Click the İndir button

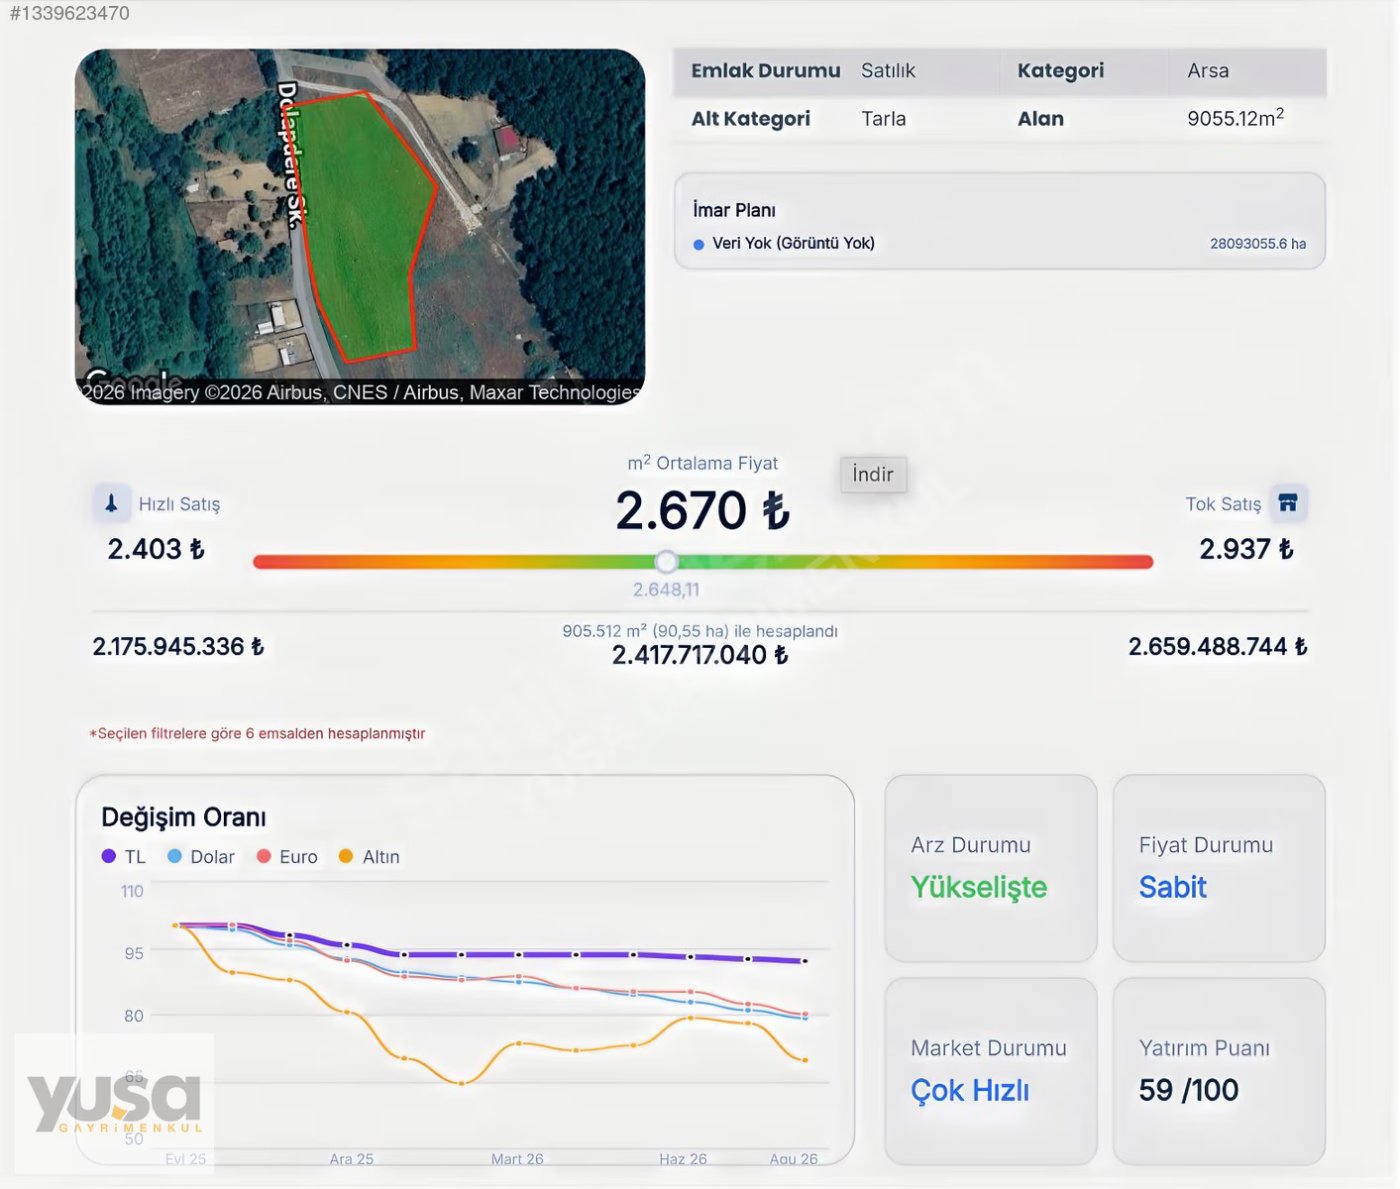point(873,474)
